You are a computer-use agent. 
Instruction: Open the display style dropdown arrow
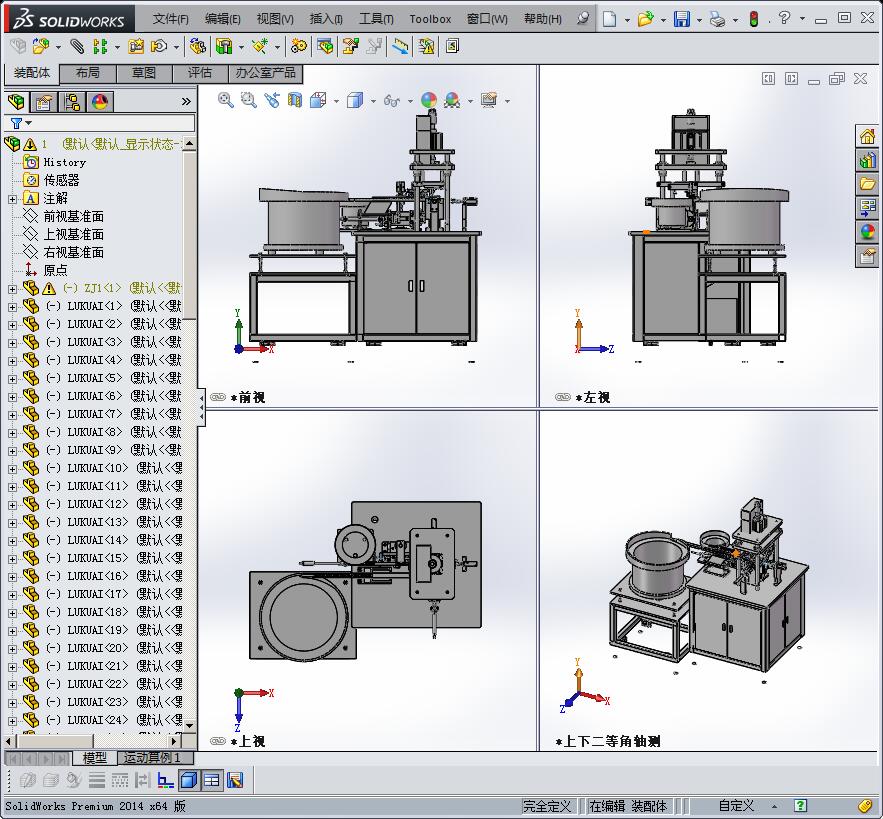click(x=371, y=101)
